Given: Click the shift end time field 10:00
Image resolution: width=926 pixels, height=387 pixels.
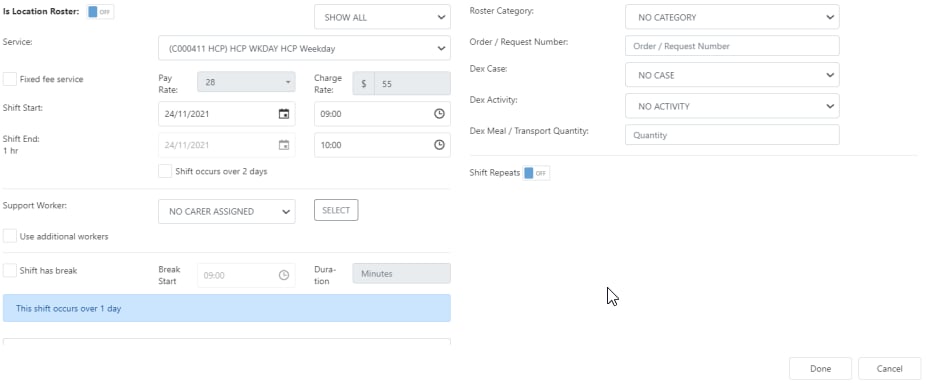Looking at the screenshot, I should click(382, 145).
